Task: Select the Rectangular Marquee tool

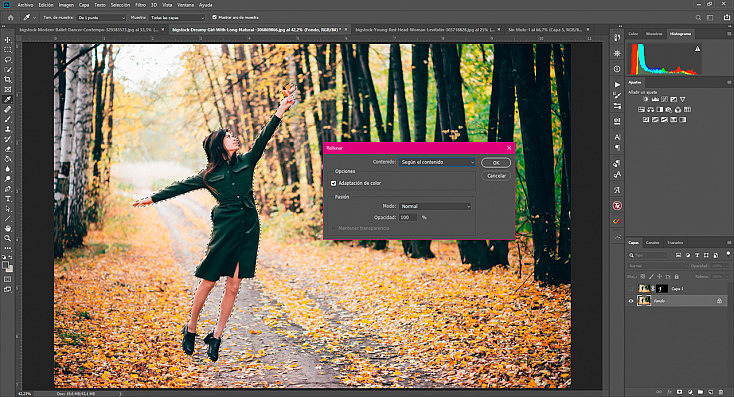Action: pos(7,50)
